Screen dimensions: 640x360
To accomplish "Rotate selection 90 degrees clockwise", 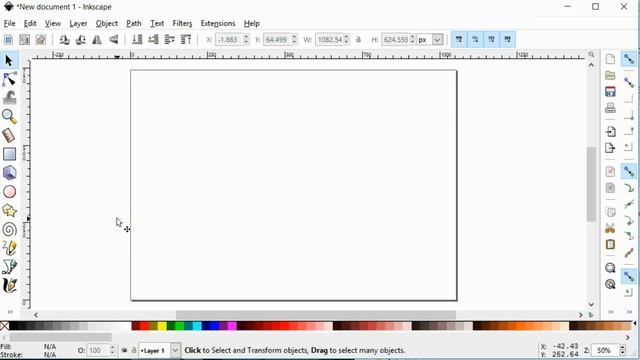I will click(x=80, y=40).
